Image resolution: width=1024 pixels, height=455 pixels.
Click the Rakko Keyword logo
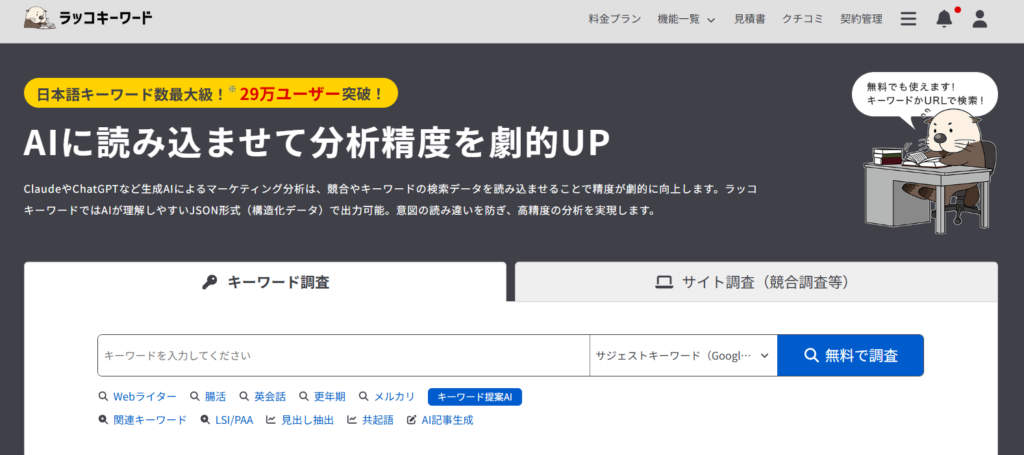click(88, 18)
